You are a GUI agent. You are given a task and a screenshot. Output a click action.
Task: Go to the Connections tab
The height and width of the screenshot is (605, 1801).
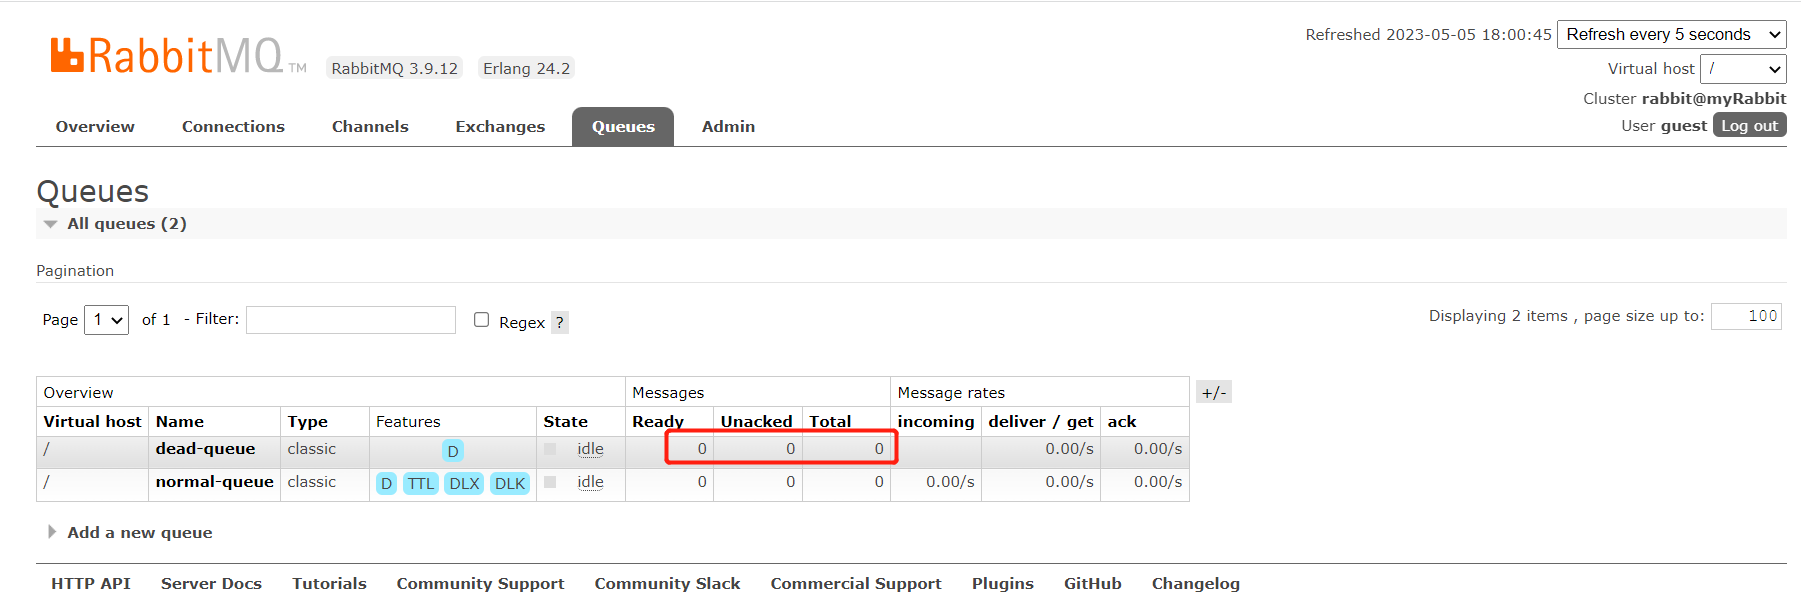tap(233, 127)
